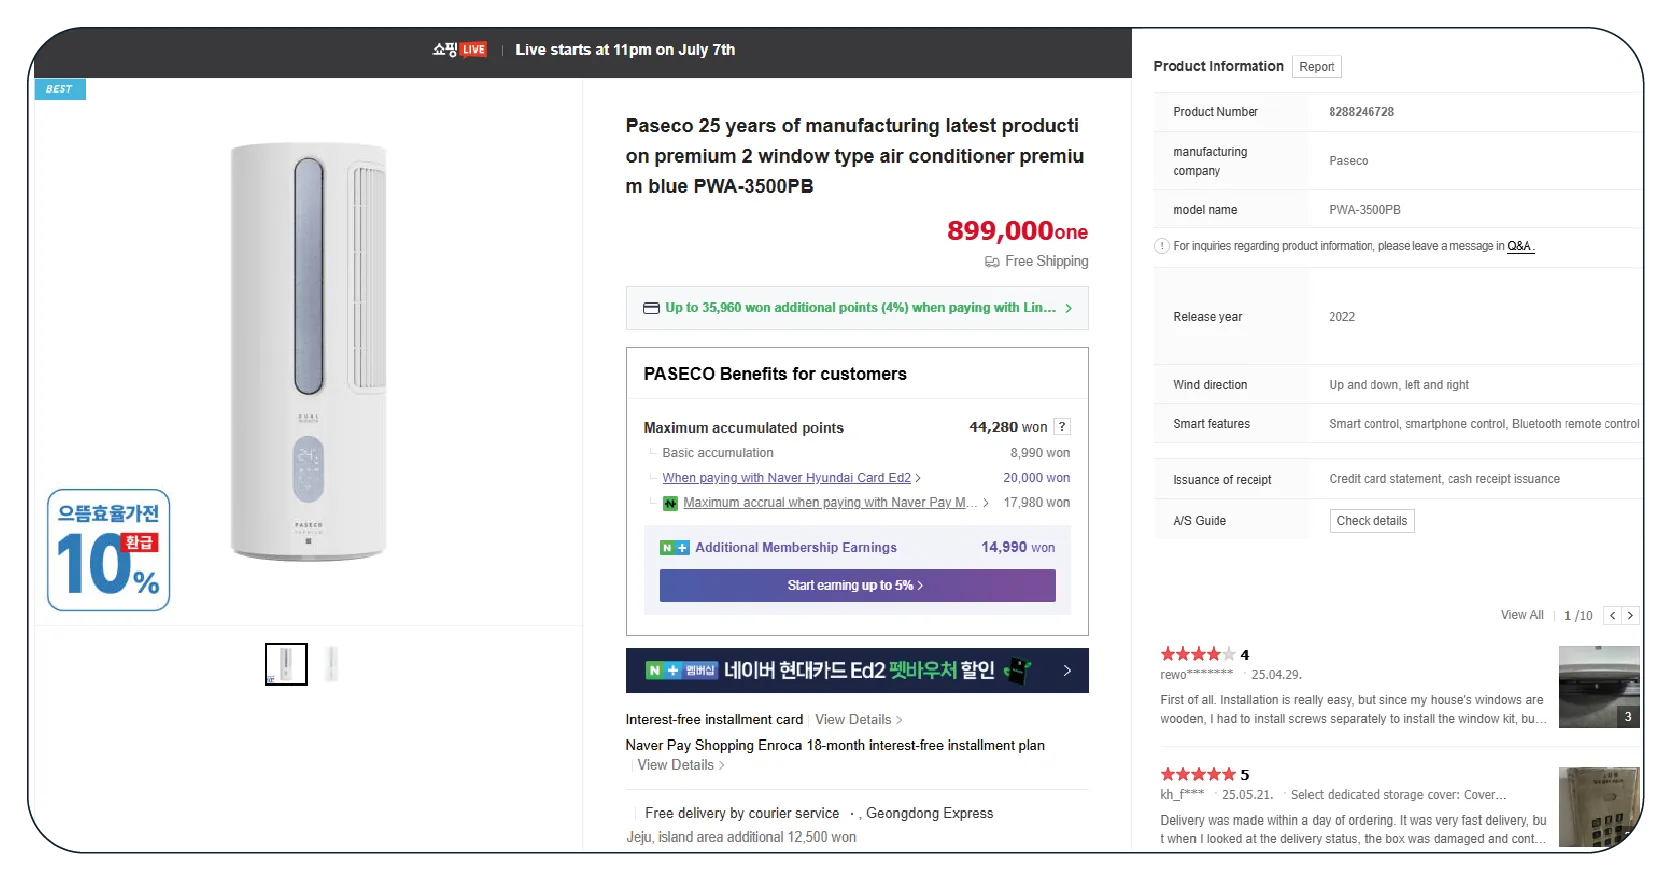
Task: Go to the previous review page arrow
Action: pyautogui.click(x=1612, y=616)
